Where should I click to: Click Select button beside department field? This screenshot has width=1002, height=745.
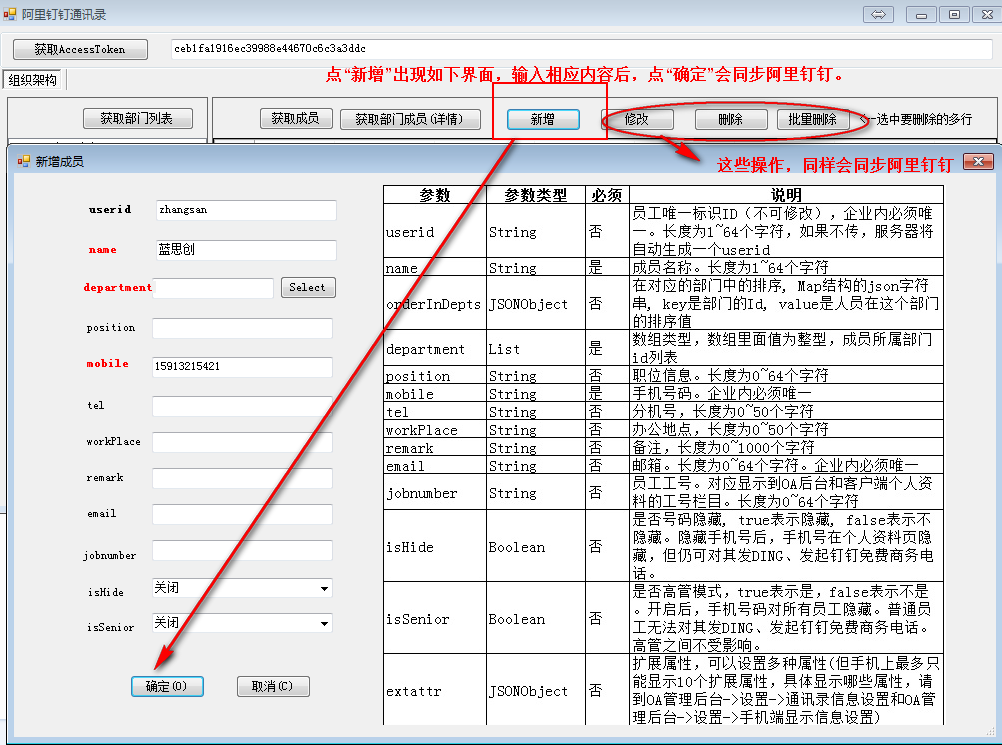tap(307, 288)
